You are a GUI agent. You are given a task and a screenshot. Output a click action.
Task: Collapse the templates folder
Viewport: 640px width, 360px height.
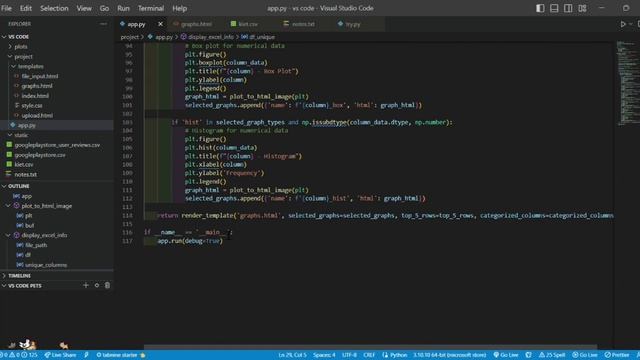pyautogui.click(x=31, y=66)
